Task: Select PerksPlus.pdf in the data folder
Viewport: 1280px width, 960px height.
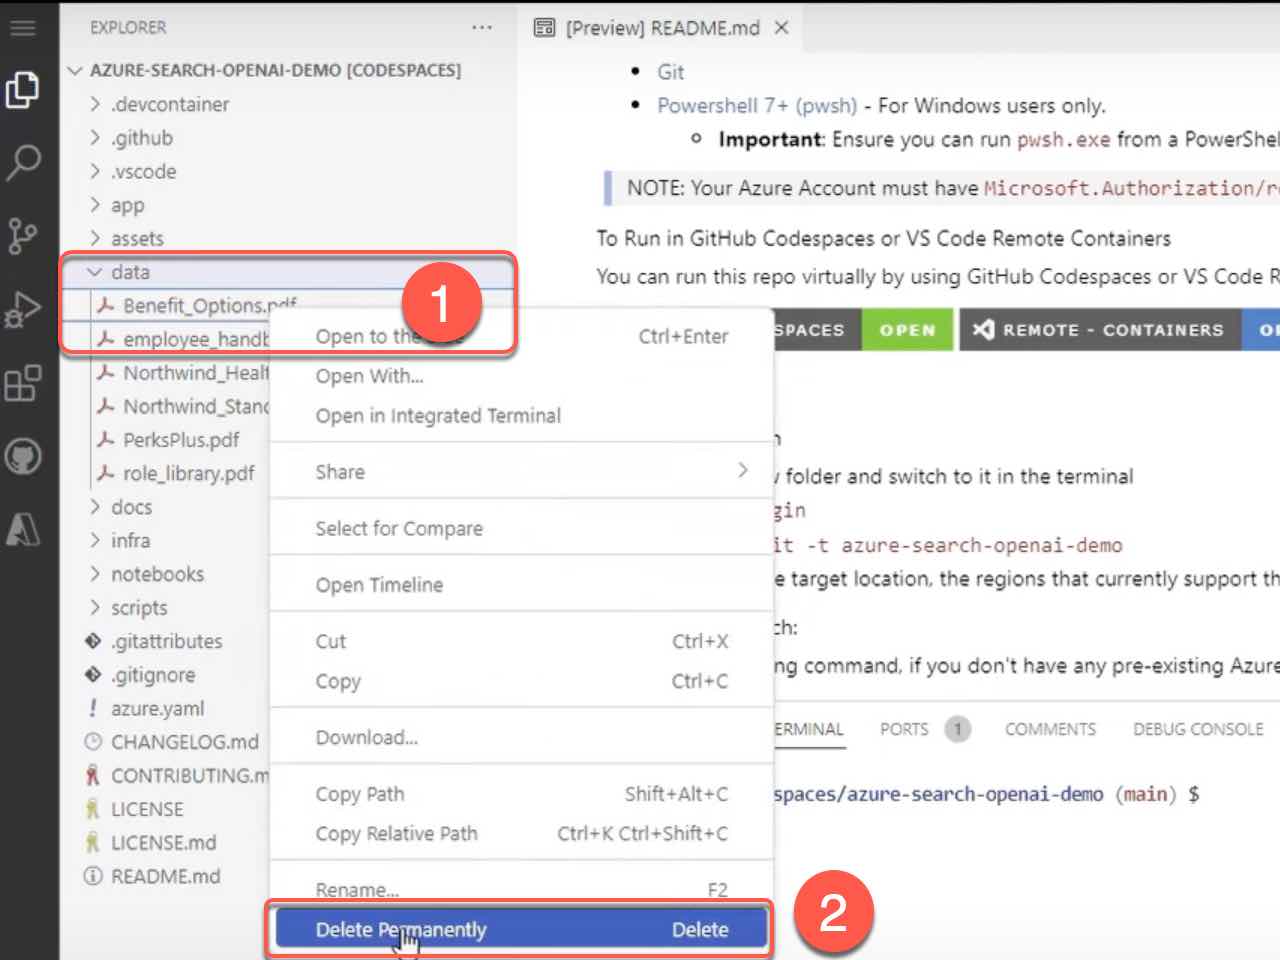Action: (168, 440)
